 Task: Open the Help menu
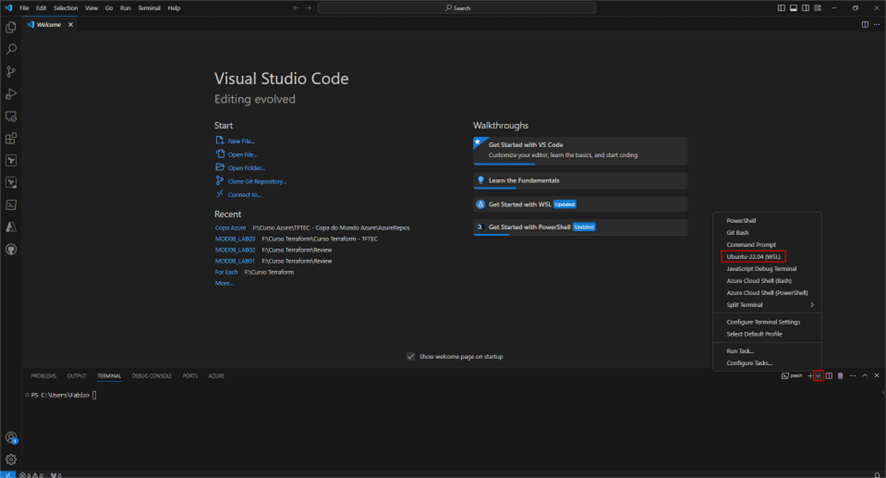(x=174, y=8)
